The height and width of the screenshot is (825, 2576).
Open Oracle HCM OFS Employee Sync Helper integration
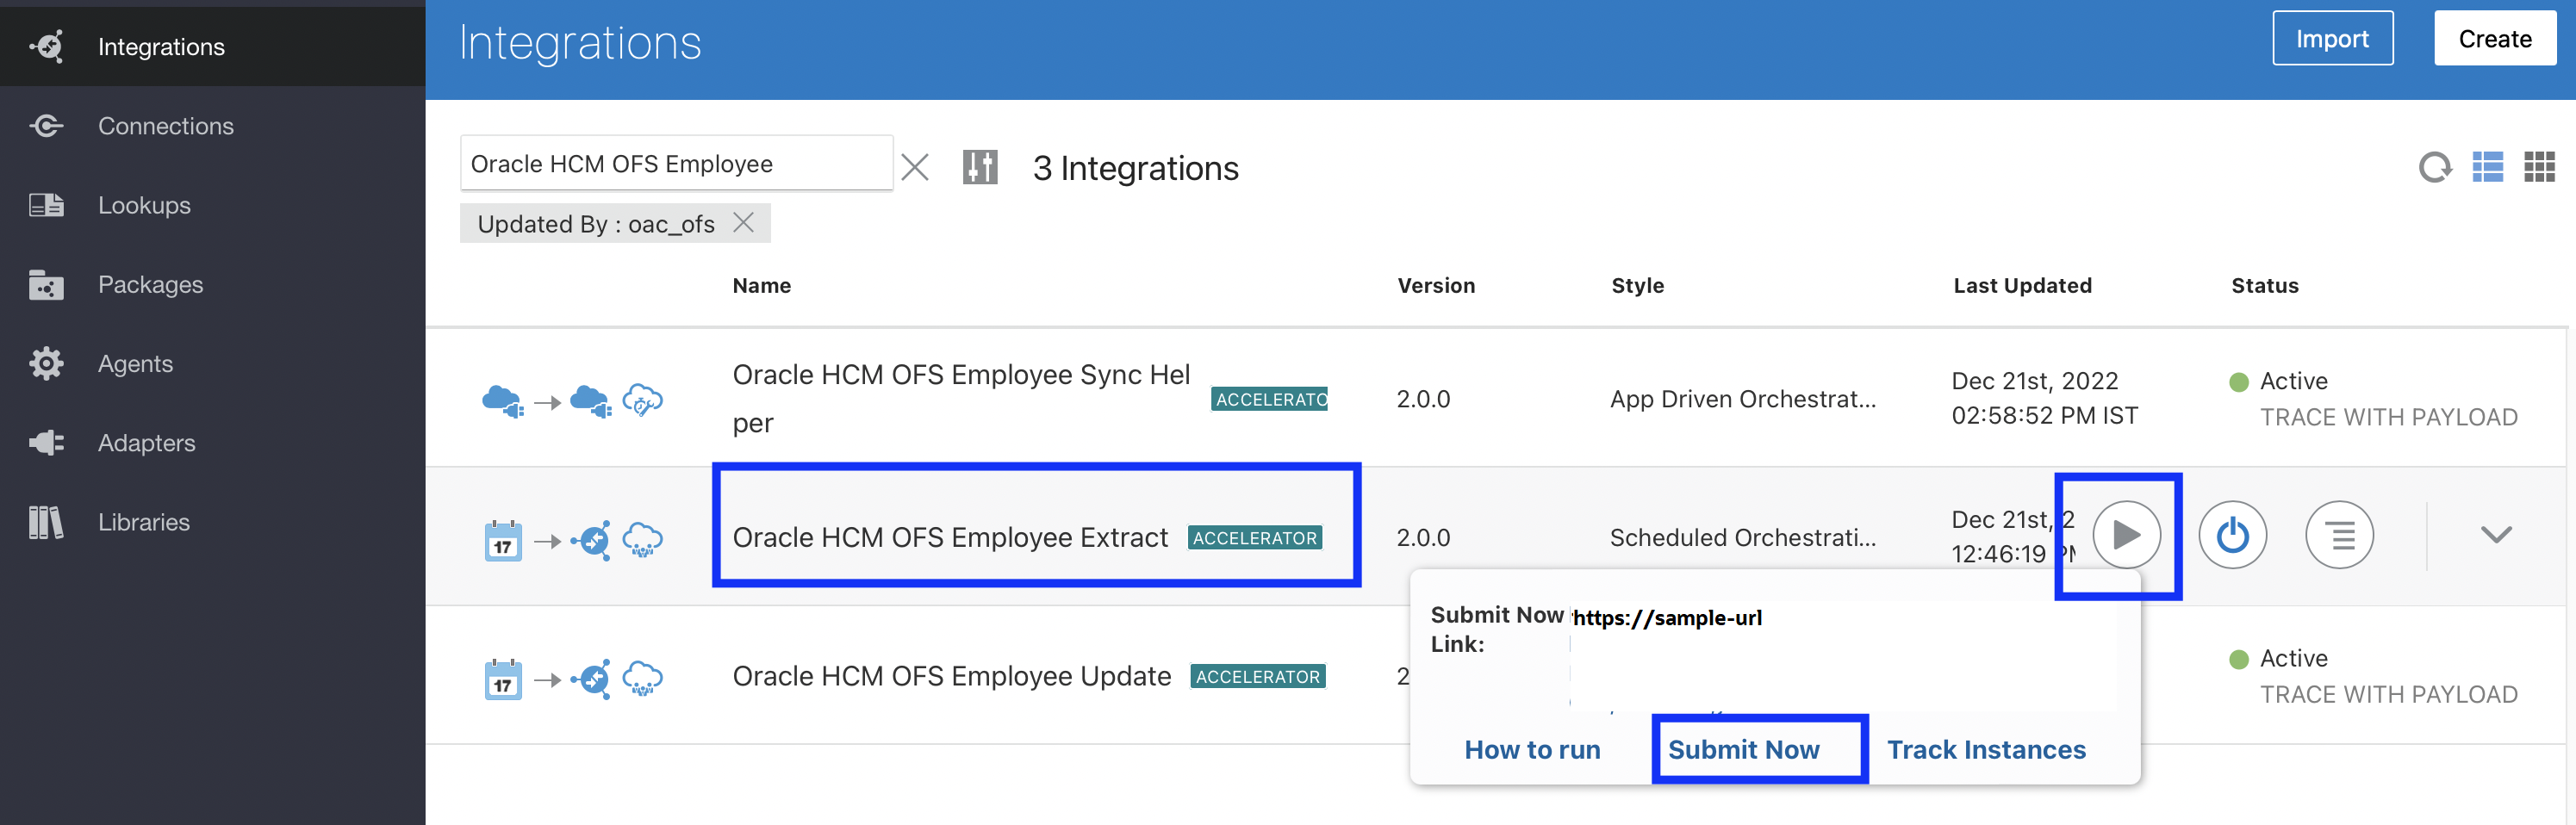click(x=961, y=398)
